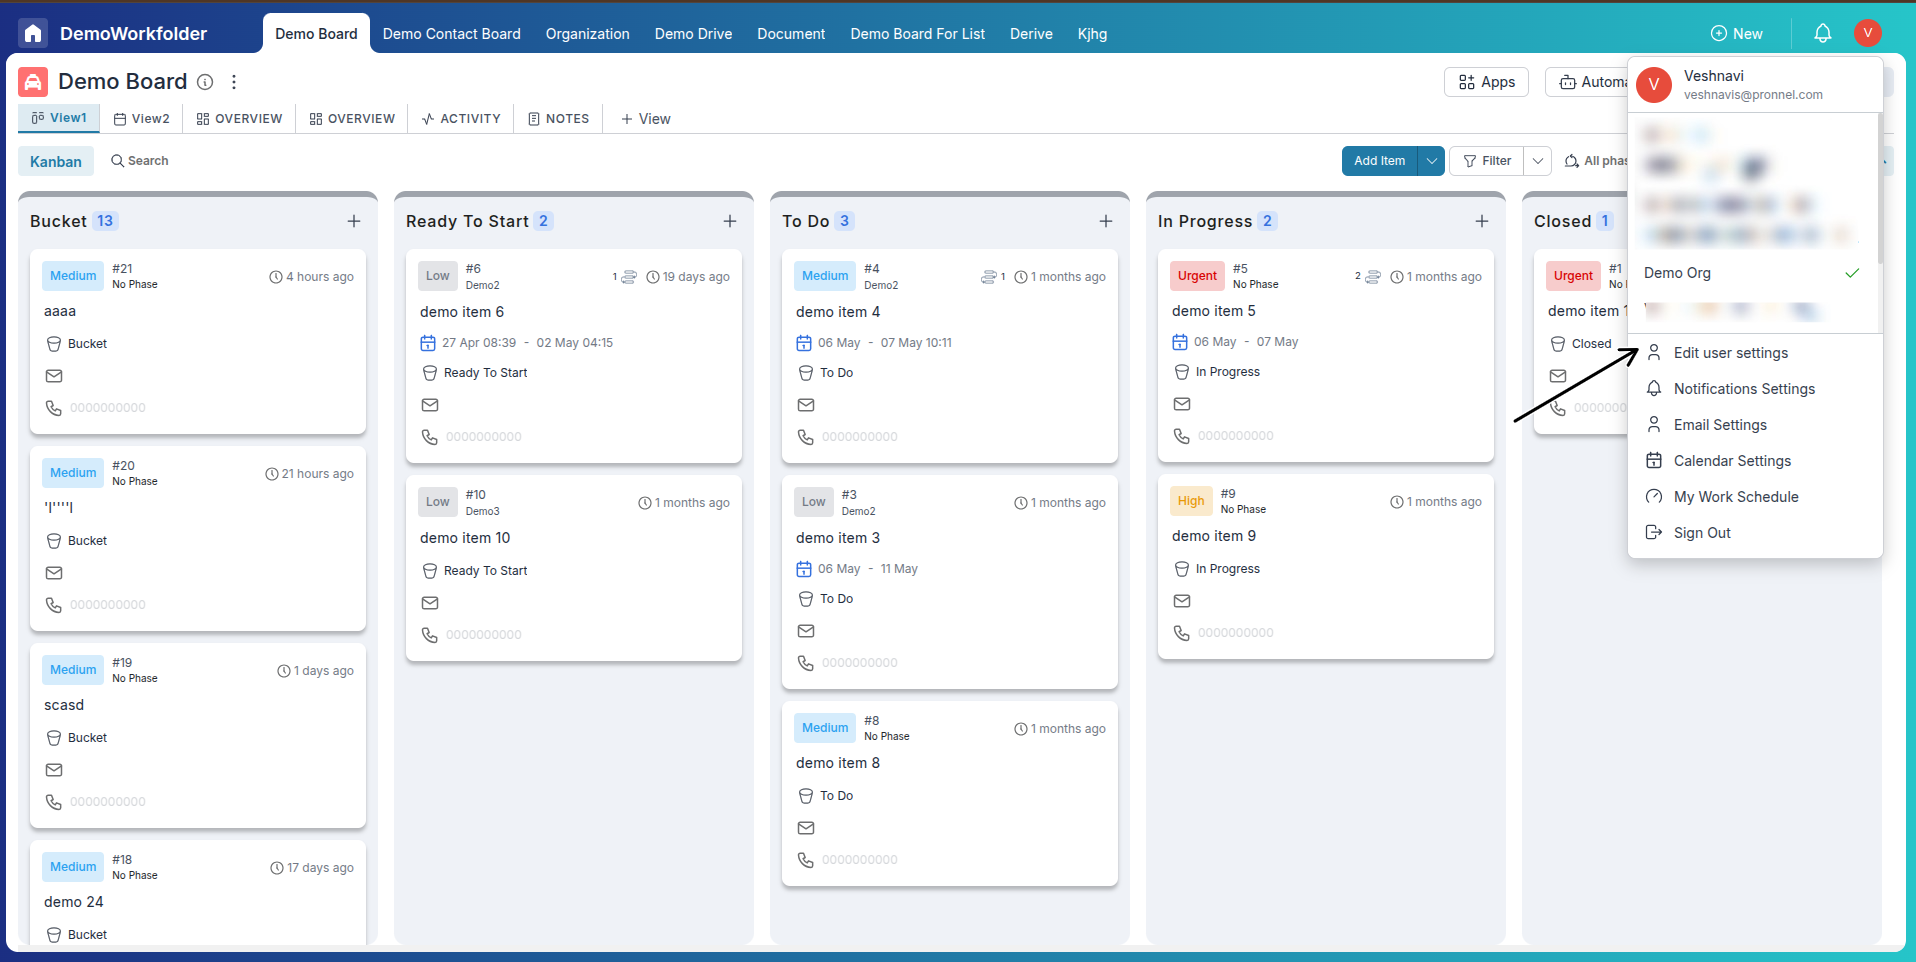Click bucket icon on demo item 10

(x=430, y=571)
